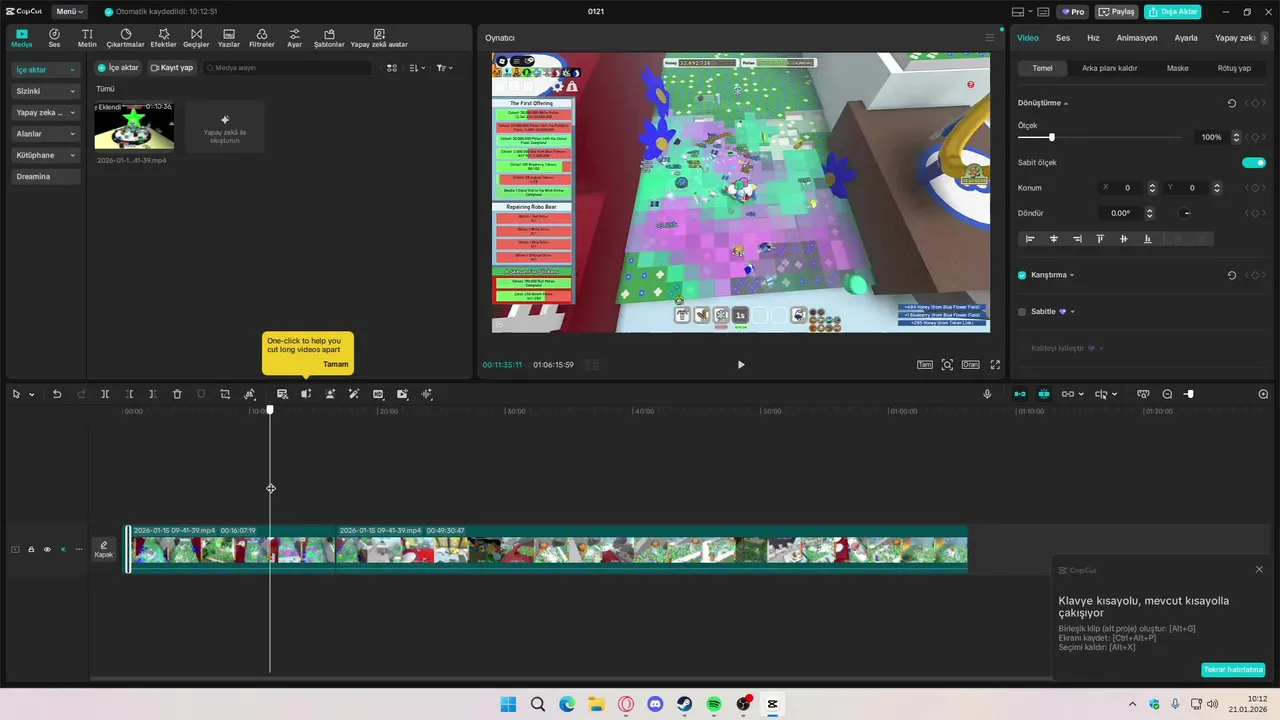The height and width of the screenshot is (720, 1280).
Task: Open the media sort dropdown
Action: [418, 68]
